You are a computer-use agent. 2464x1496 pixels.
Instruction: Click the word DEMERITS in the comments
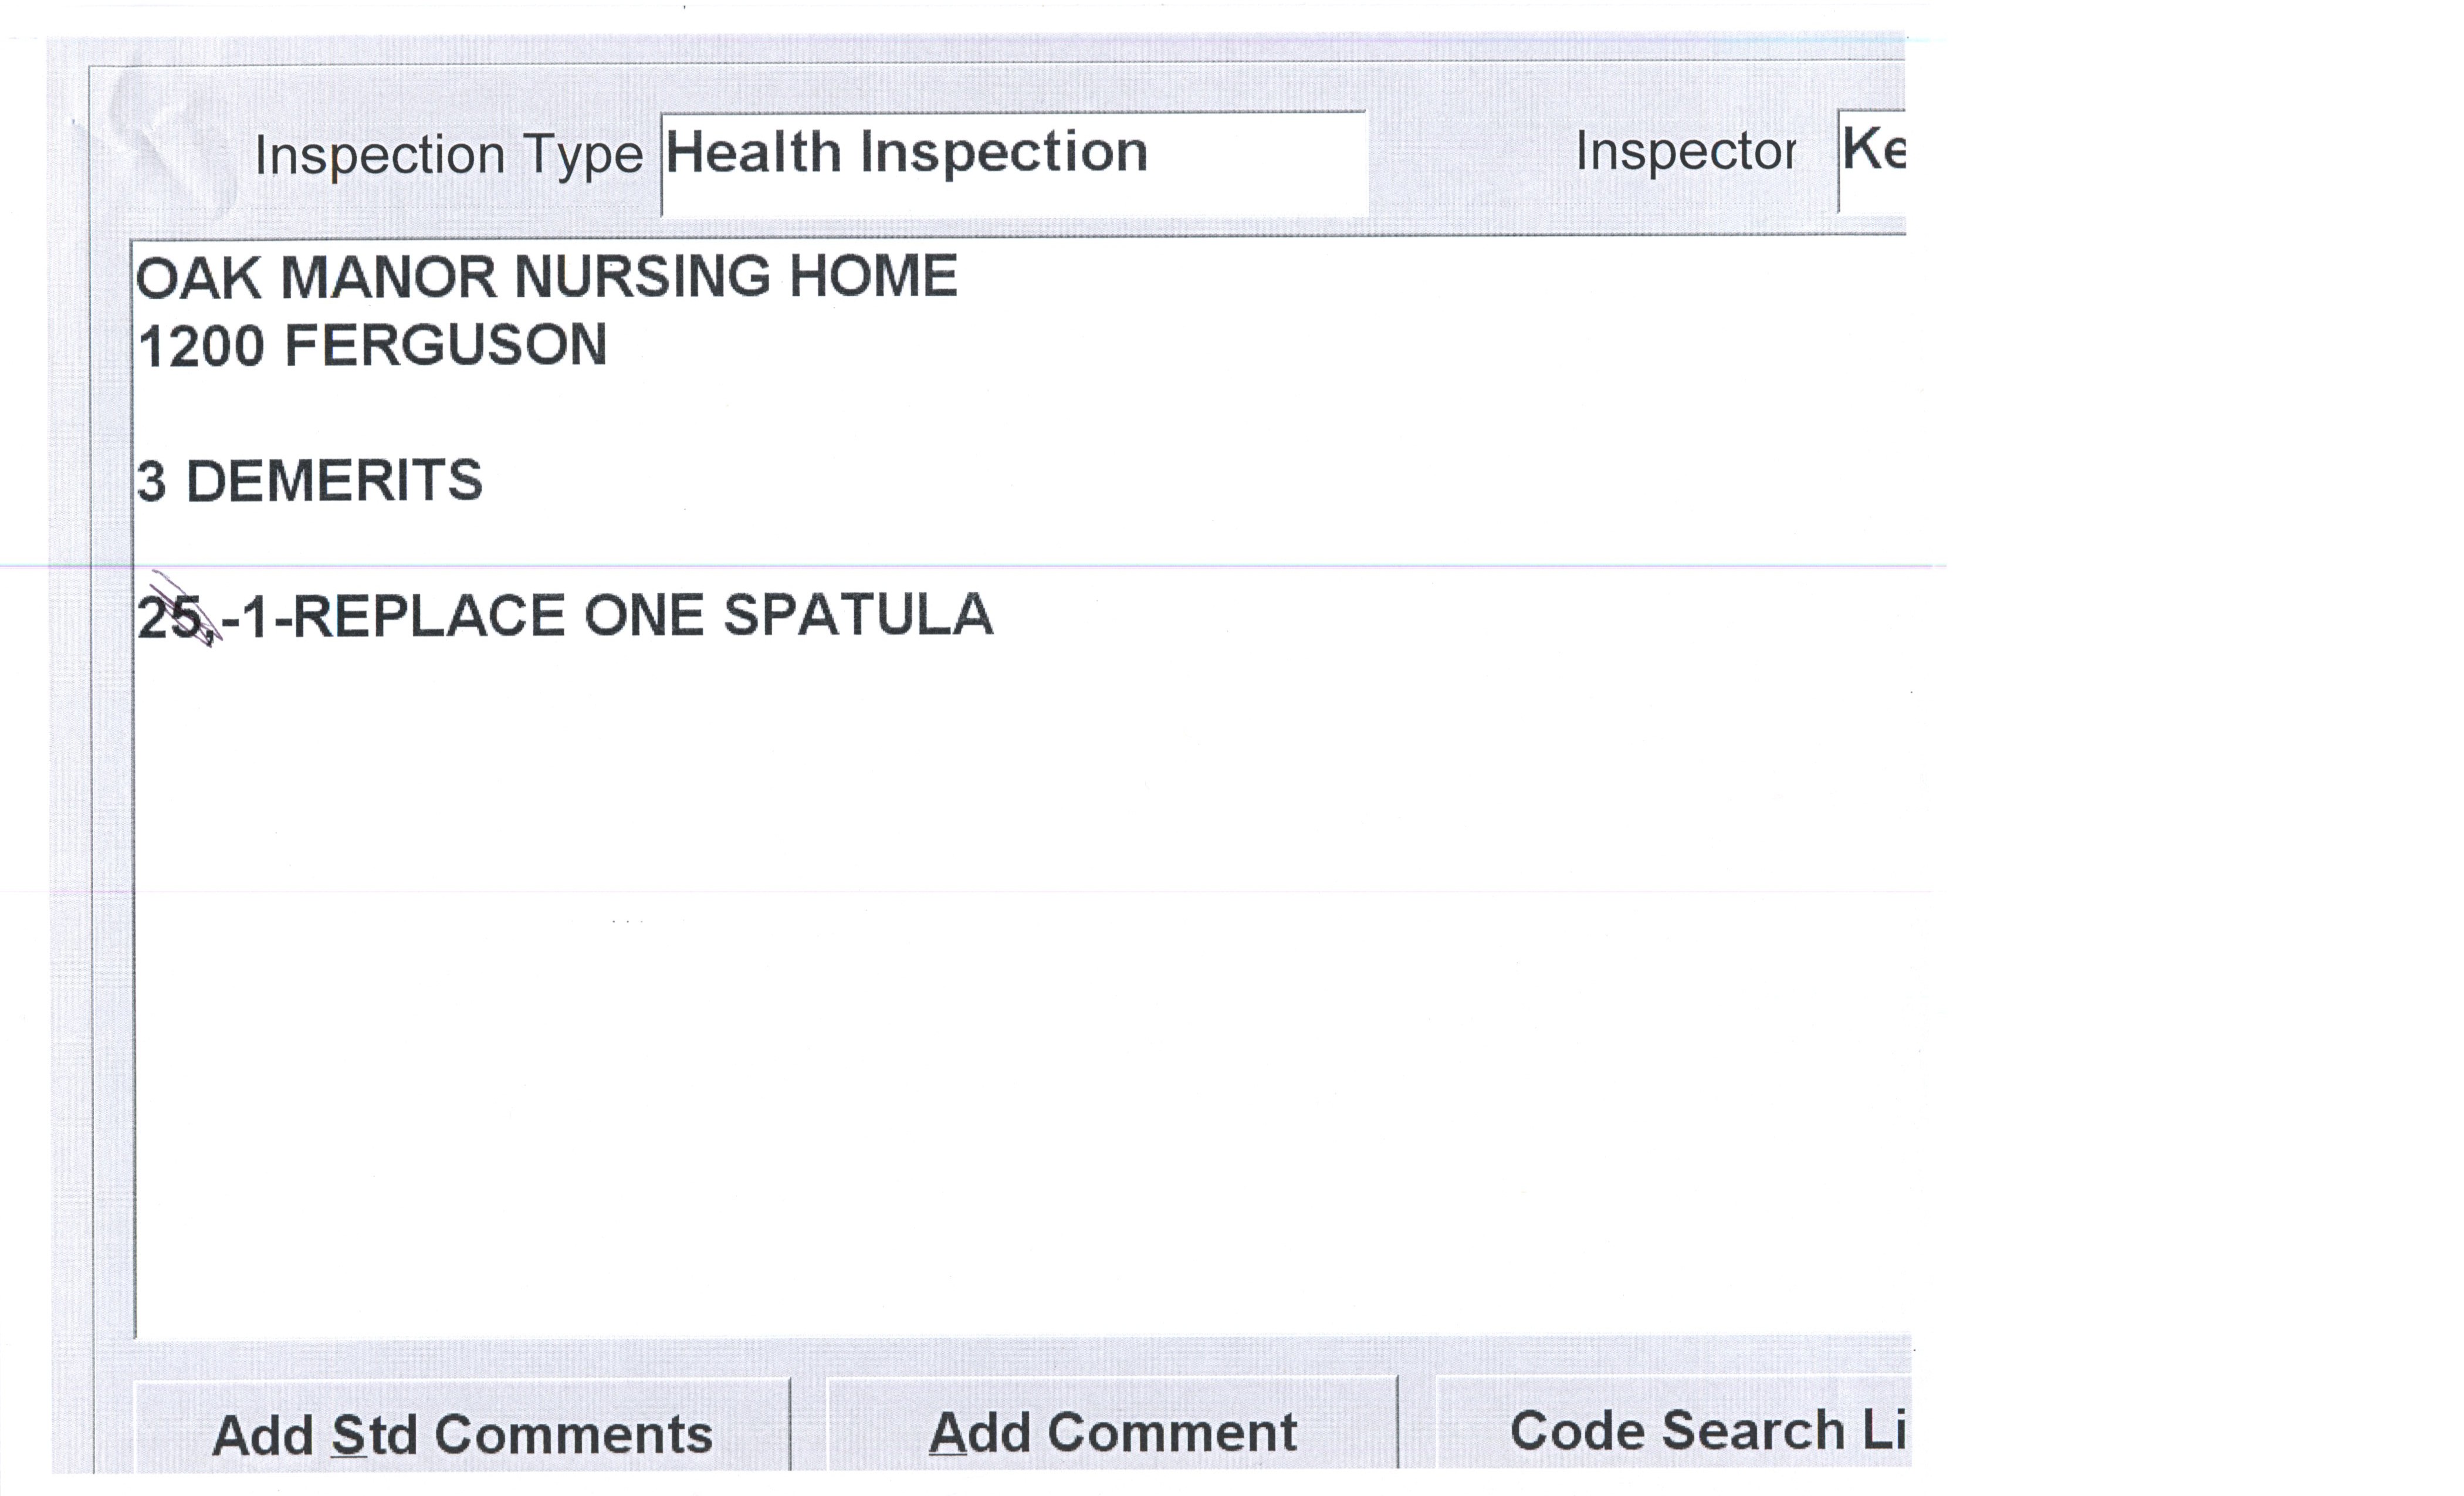(334, 481)
